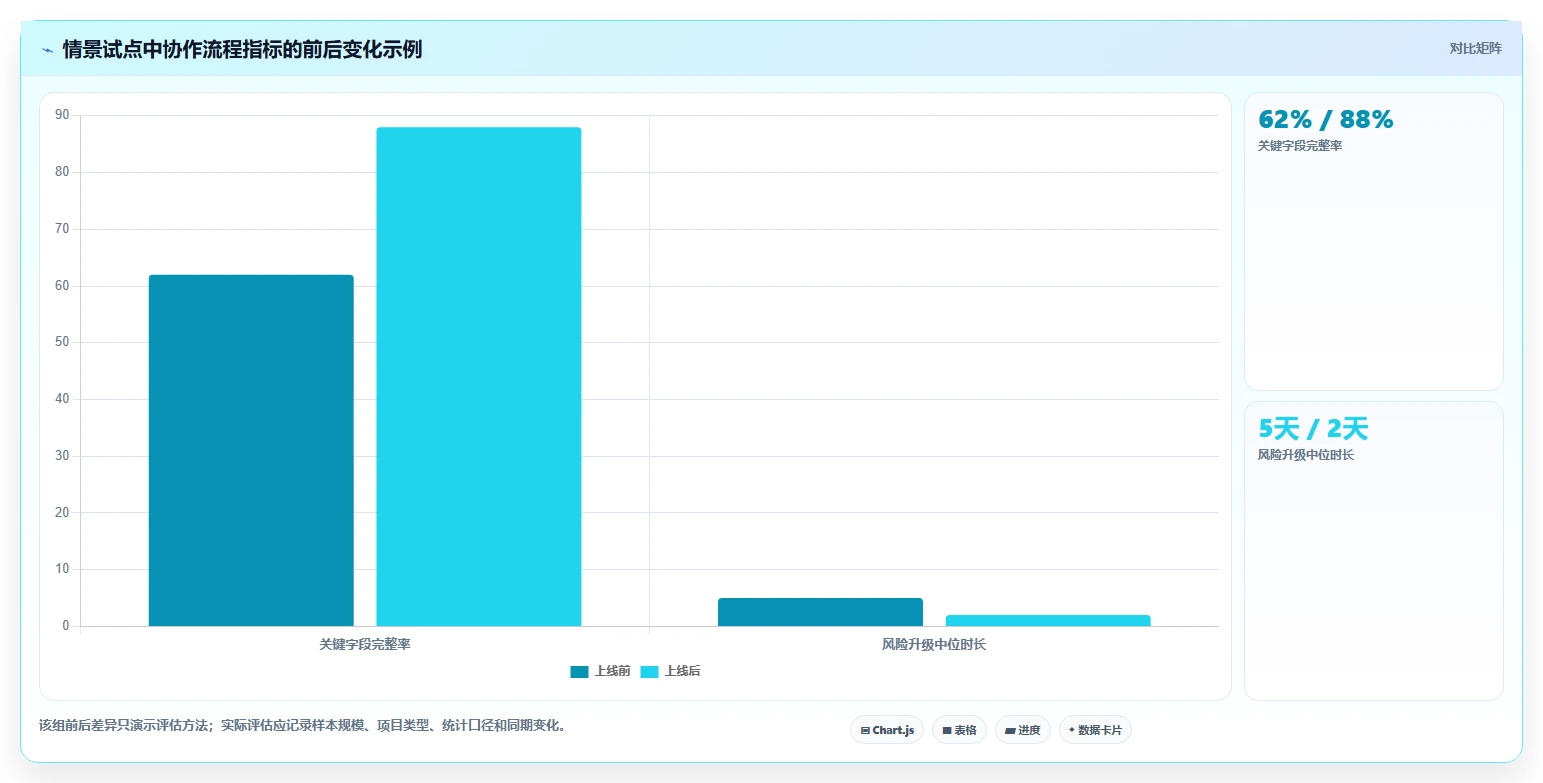Click the 62% / 88% value card
This screenshot has width=1543, height=783.
(1374, 241)
